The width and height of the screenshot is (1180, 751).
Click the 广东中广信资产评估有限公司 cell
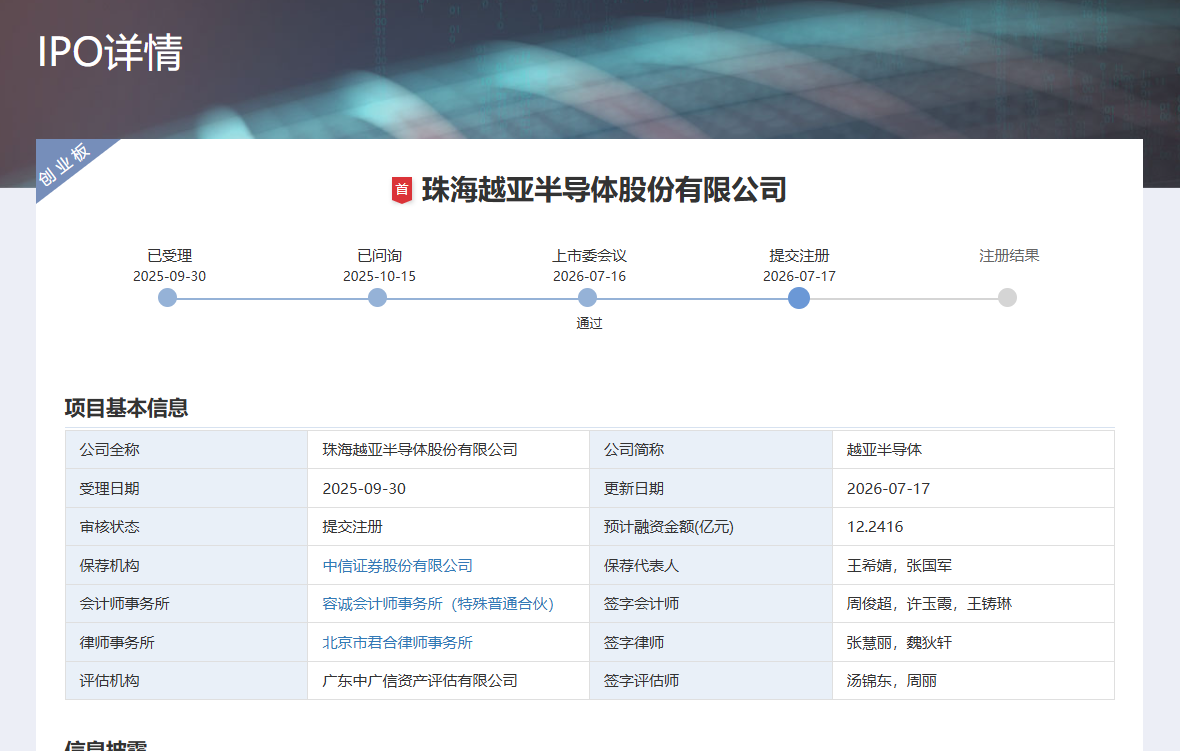tap(449, 681)
